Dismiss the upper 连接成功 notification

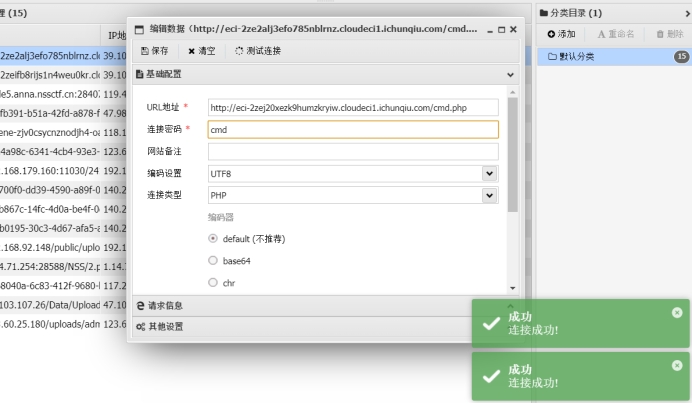[x=677, y=313]
